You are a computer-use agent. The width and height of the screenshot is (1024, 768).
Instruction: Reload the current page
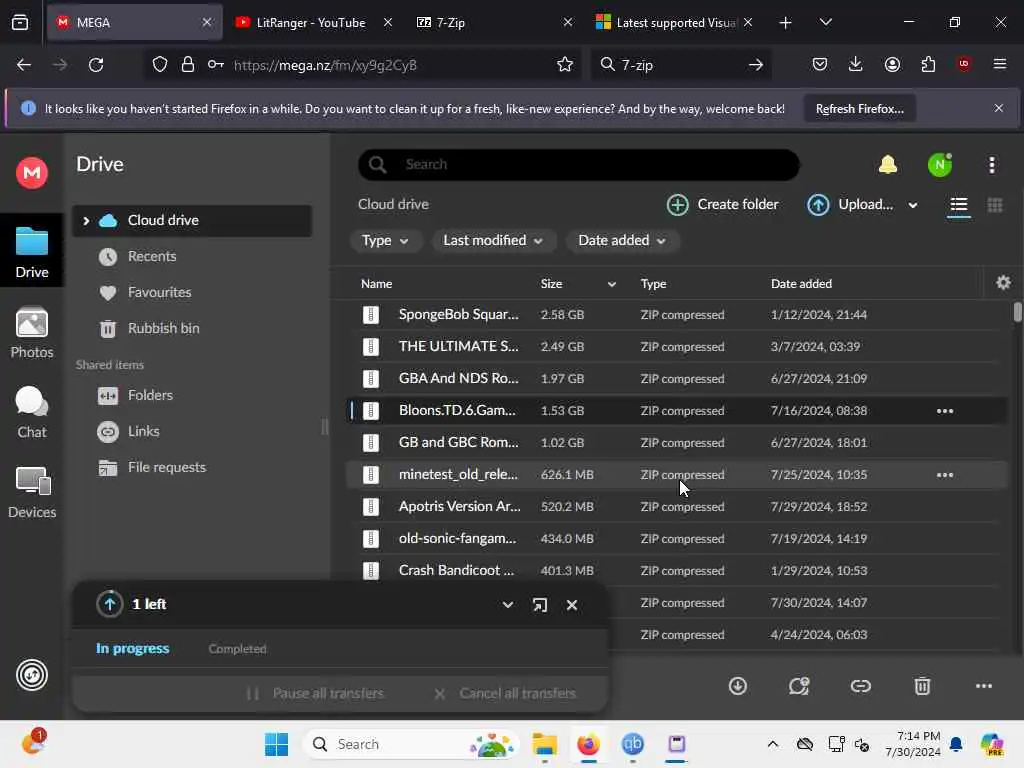coord(96,65)
